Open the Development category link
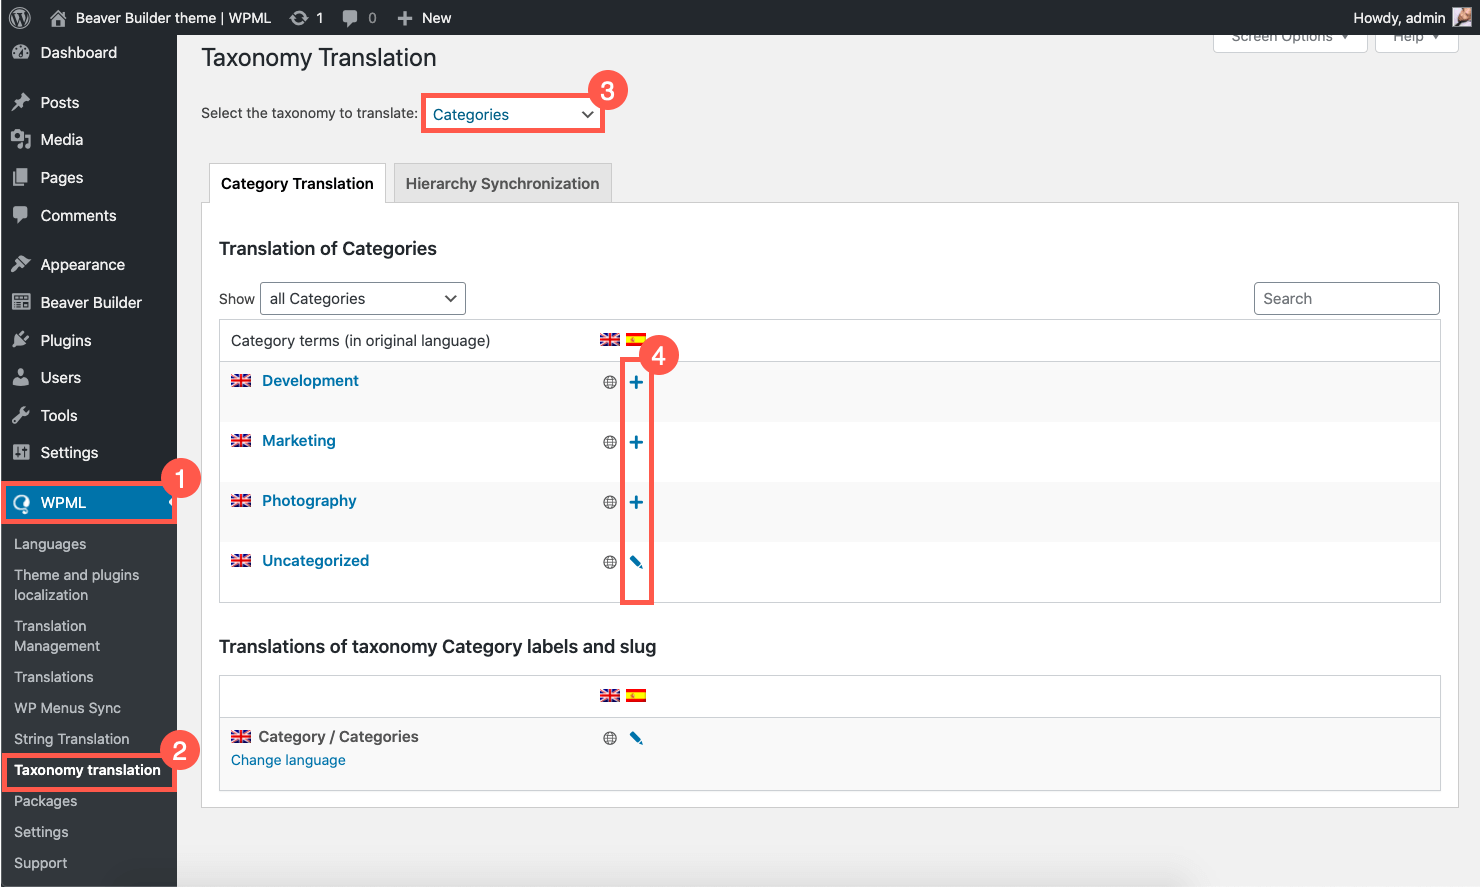The height and width of the screenshot is (887, 1480). tap(310, 381)
